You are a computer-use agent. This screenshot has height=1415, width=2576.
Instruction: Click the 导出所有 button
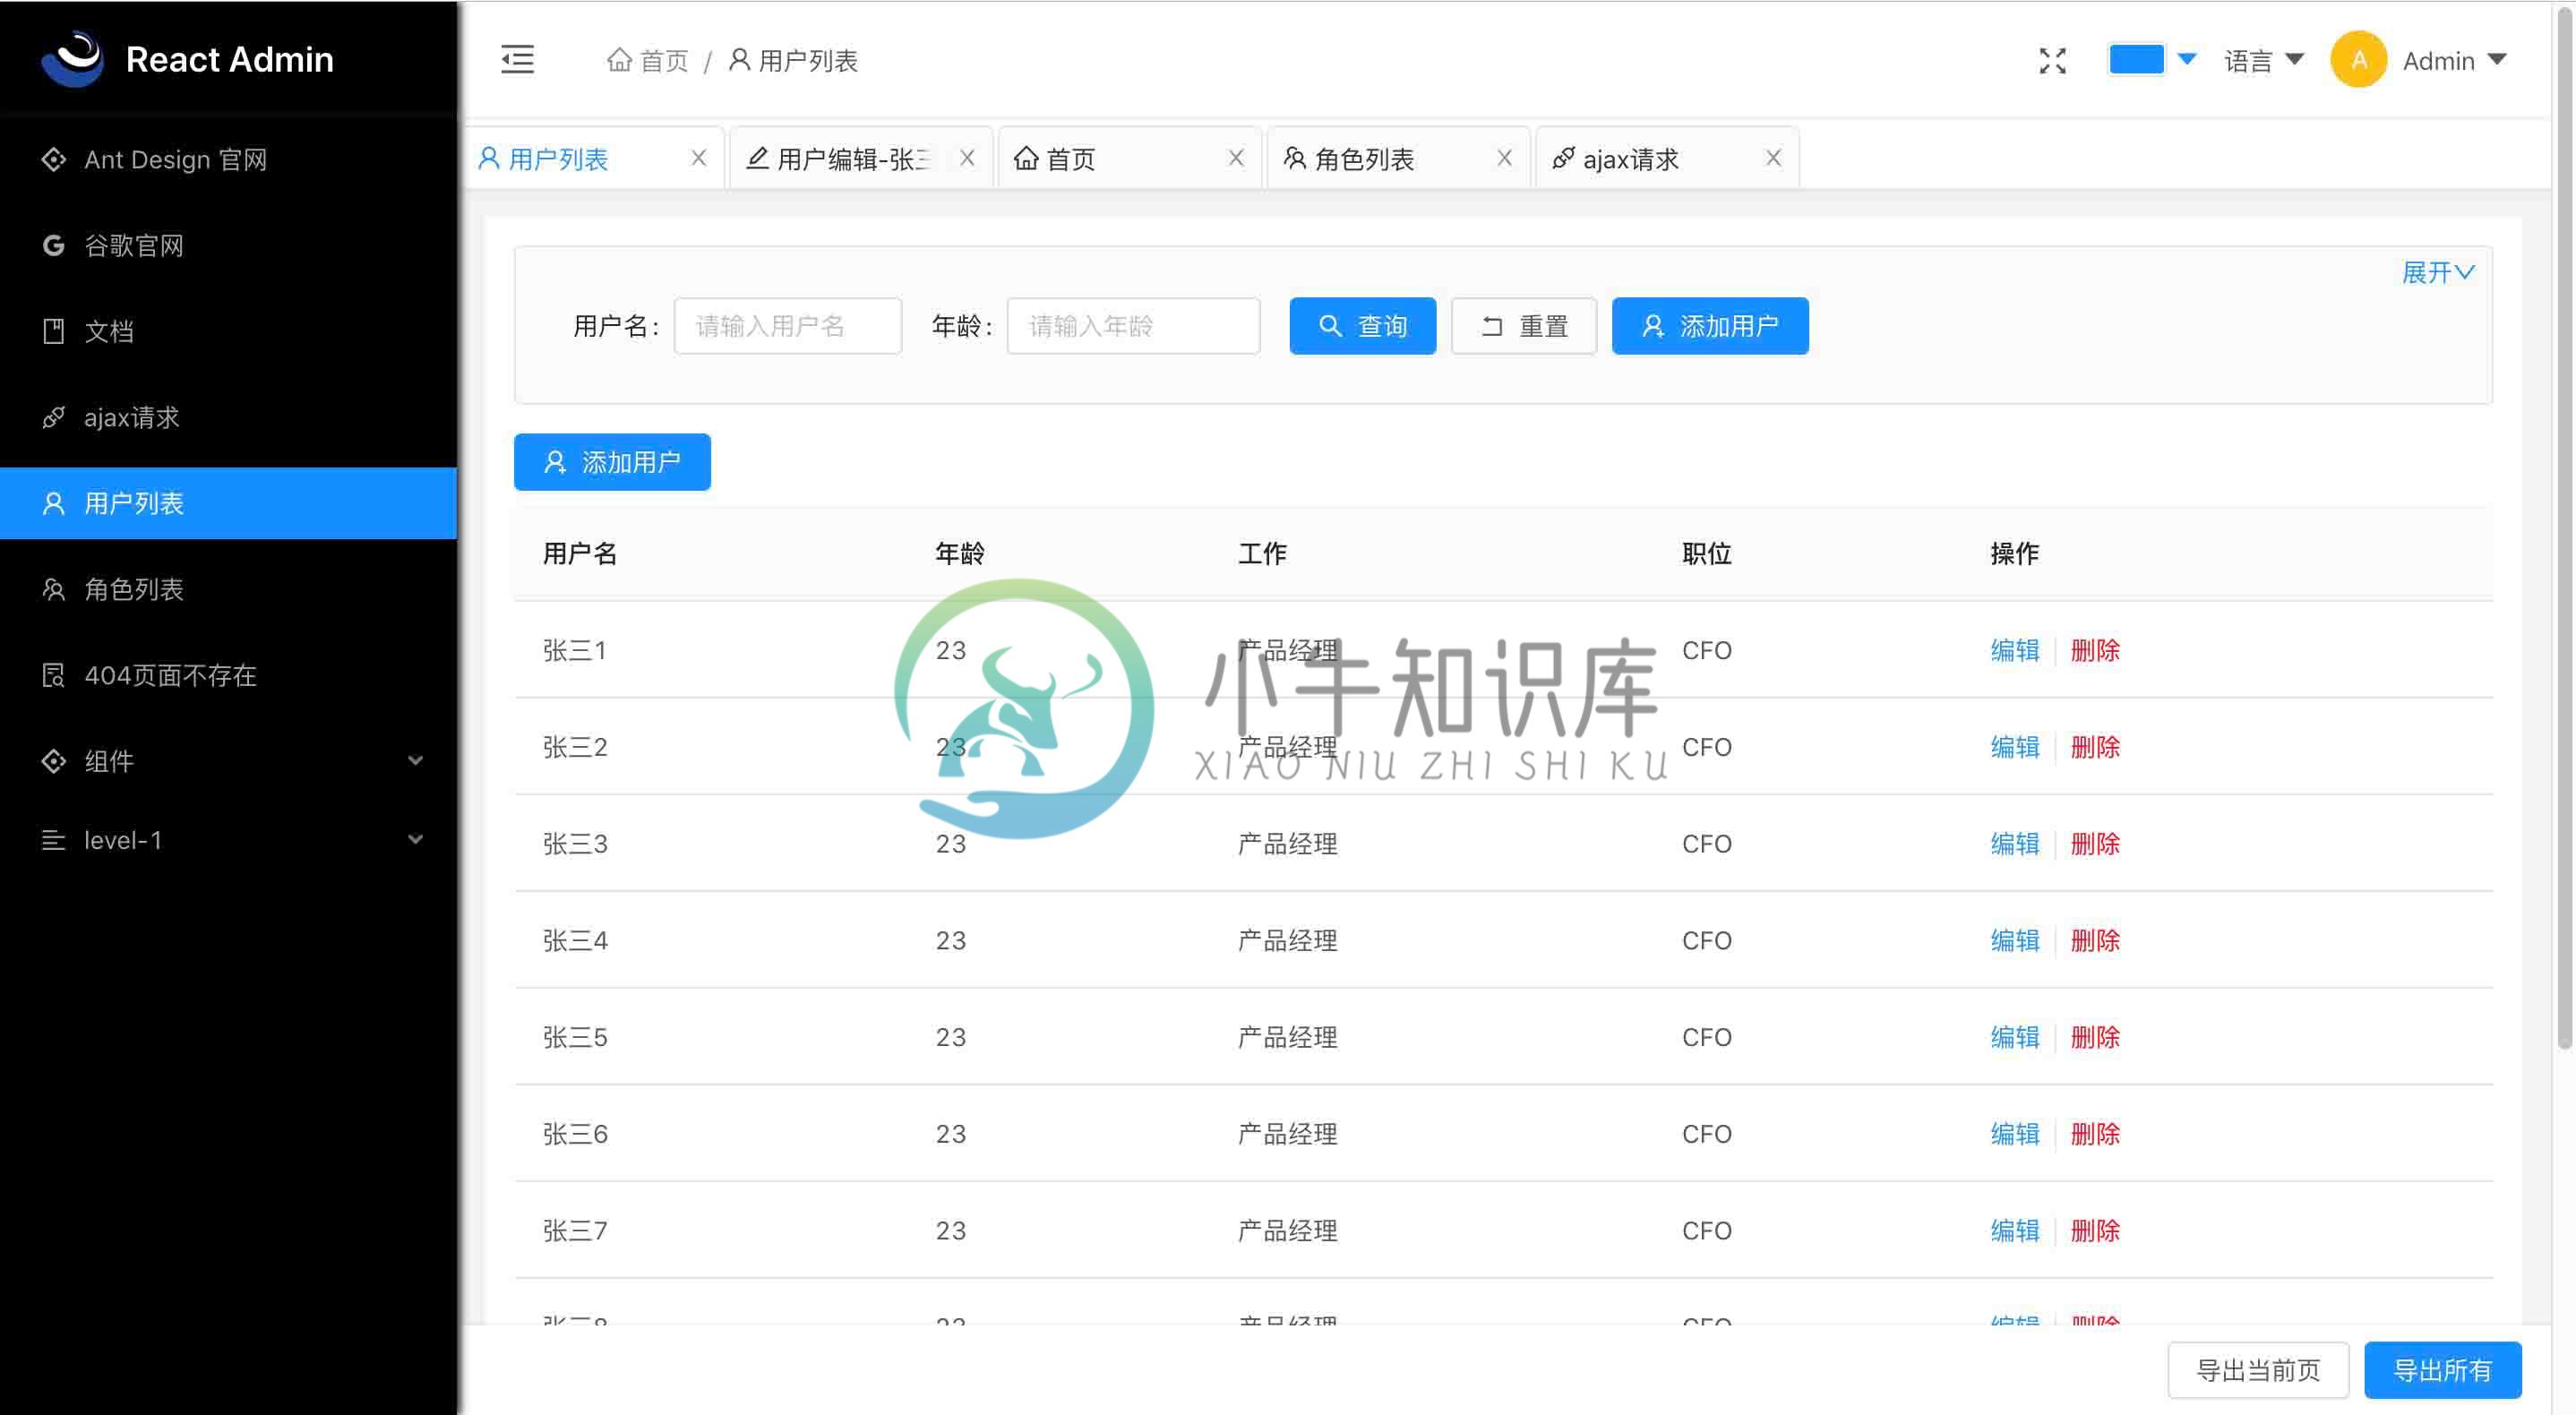[x=2442, y=1370]
